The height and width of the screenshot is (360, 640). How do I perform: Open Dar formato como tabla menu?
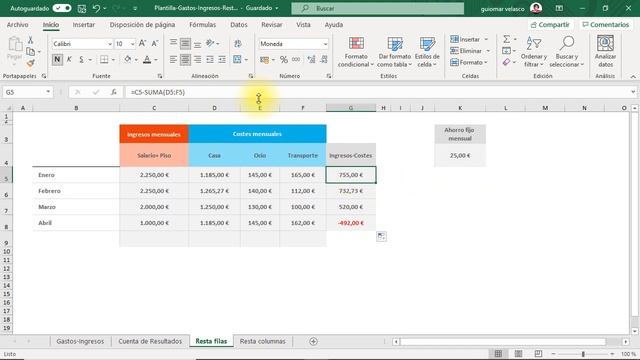coord(395,52)
